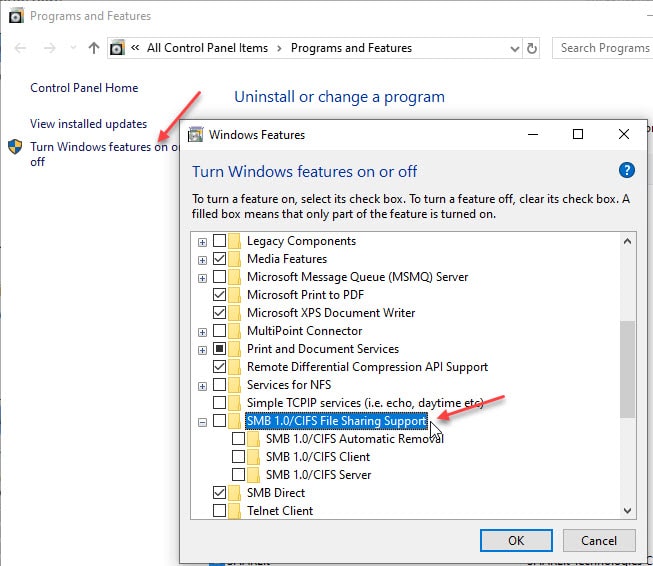Screen dimensions: 653x566
Task: Click the feature list scroll down arrow
Action: tap(628, 510)
